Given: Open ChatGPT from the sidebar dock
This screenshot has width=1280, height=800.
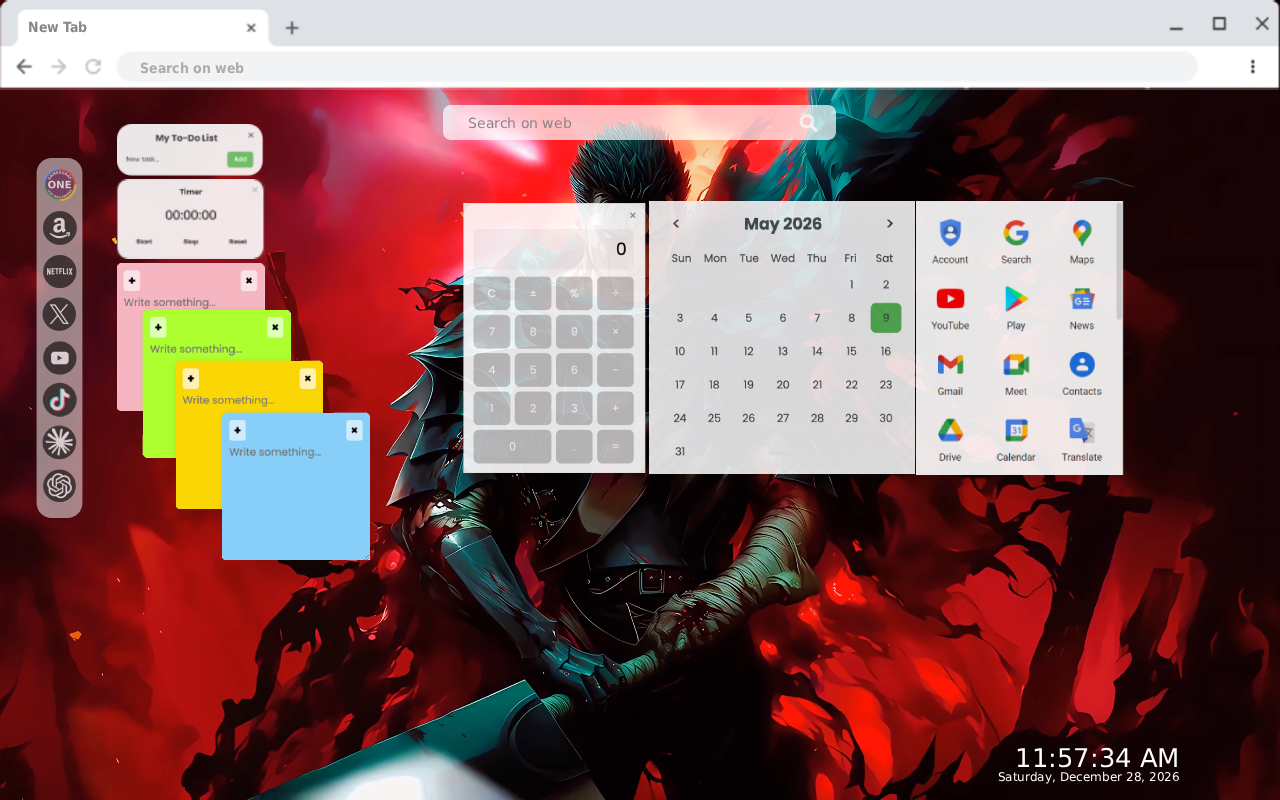Looking at the screenshot, I should 60,486.
